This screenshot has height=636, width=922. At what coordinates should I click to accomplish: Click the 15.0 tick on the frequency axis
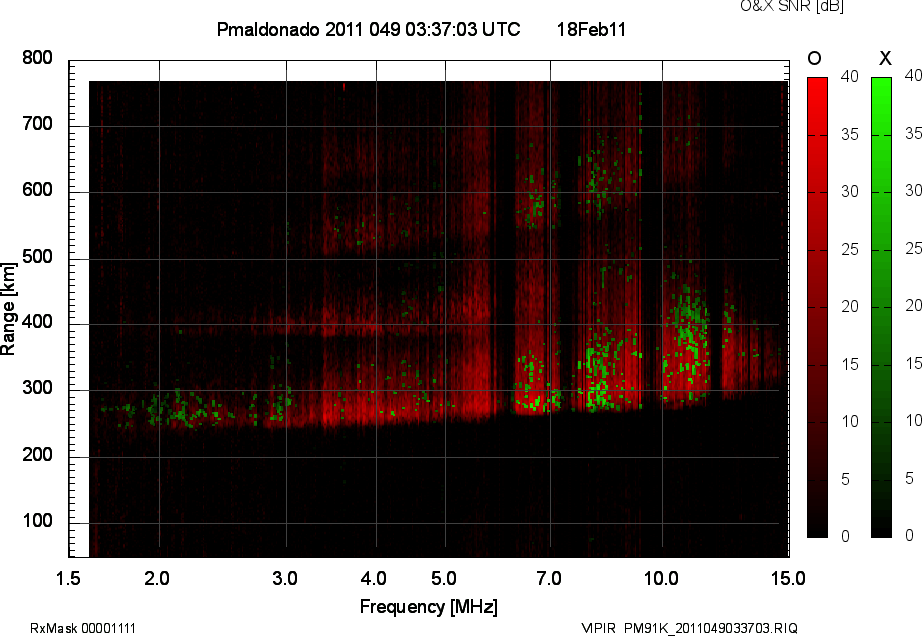pyautogui.click(x=788, y=578)
